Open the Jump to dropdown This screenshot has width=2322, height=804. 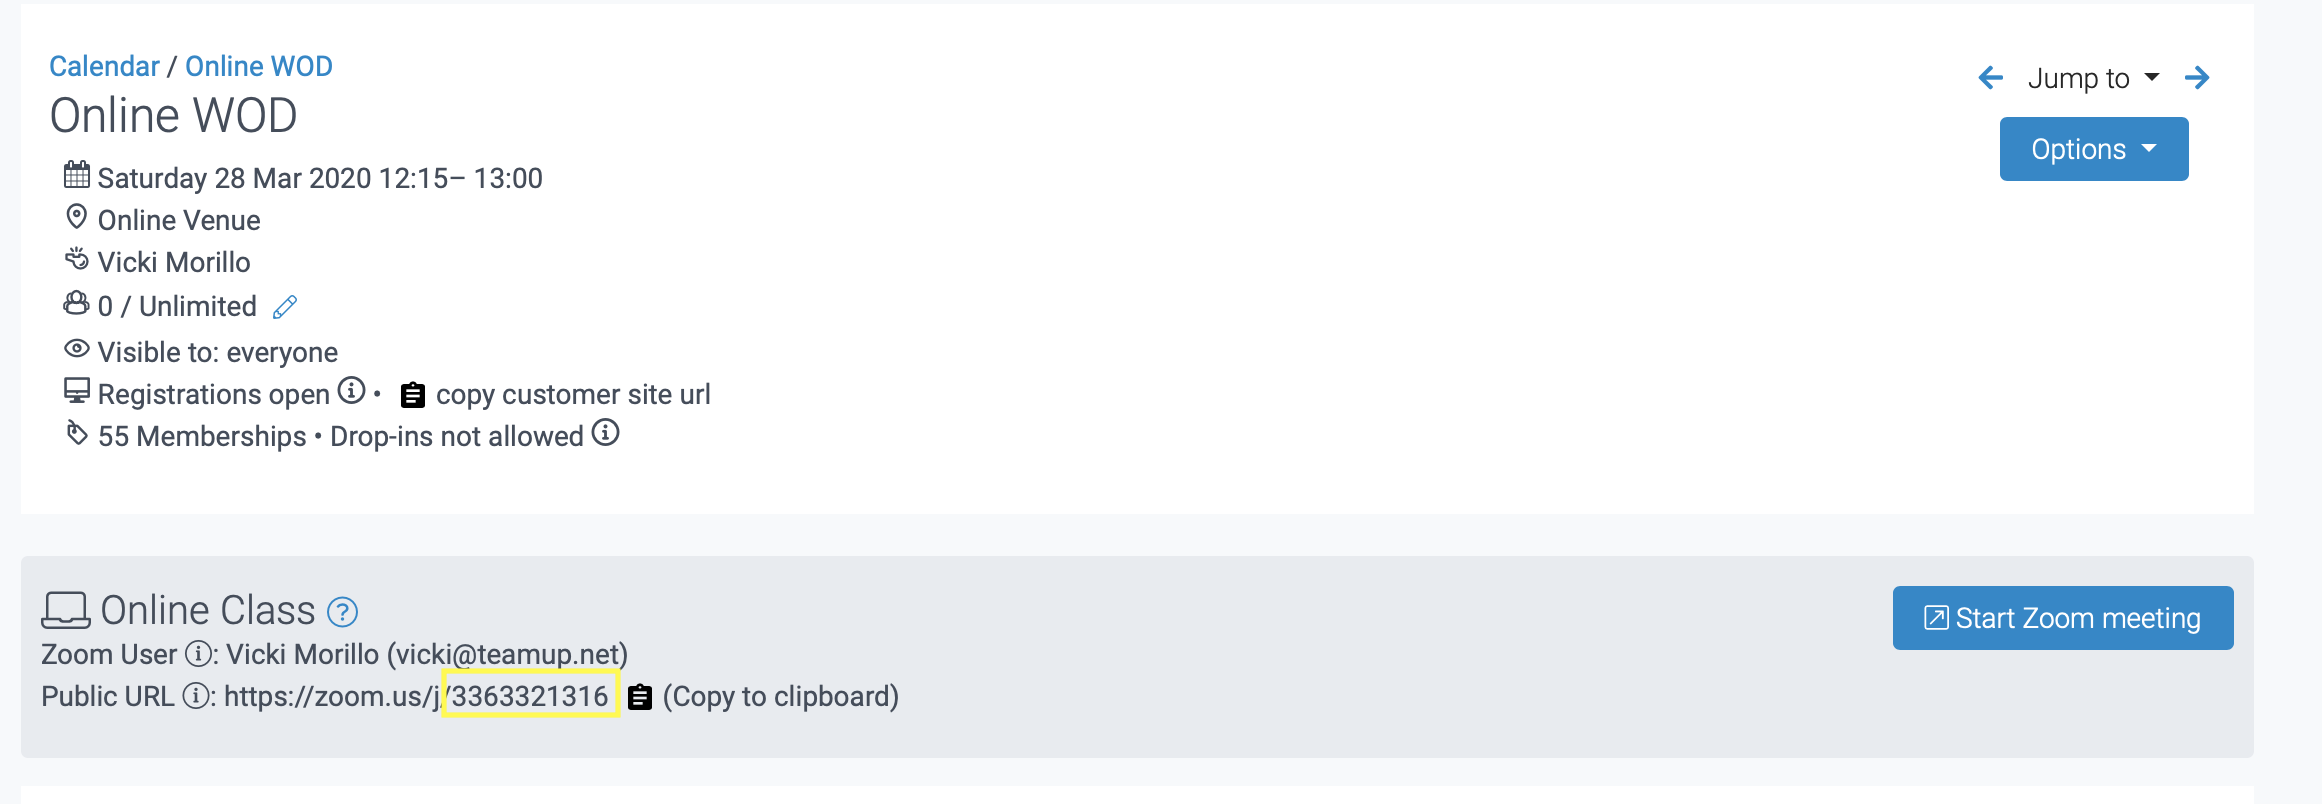click(2092, 78)
